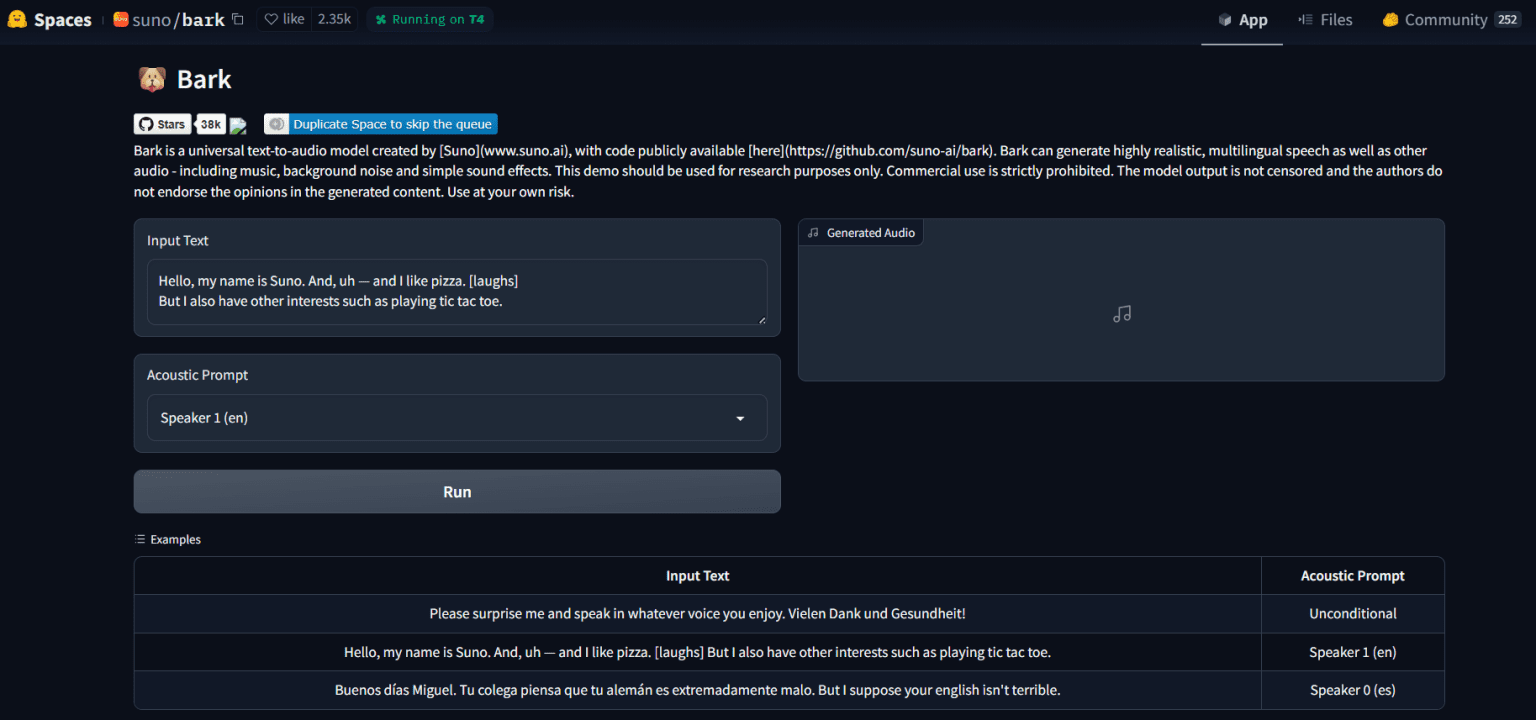The image size is (1536, 720).
Task: Click the suno avatar icon beside the space name
Action: 121,19
